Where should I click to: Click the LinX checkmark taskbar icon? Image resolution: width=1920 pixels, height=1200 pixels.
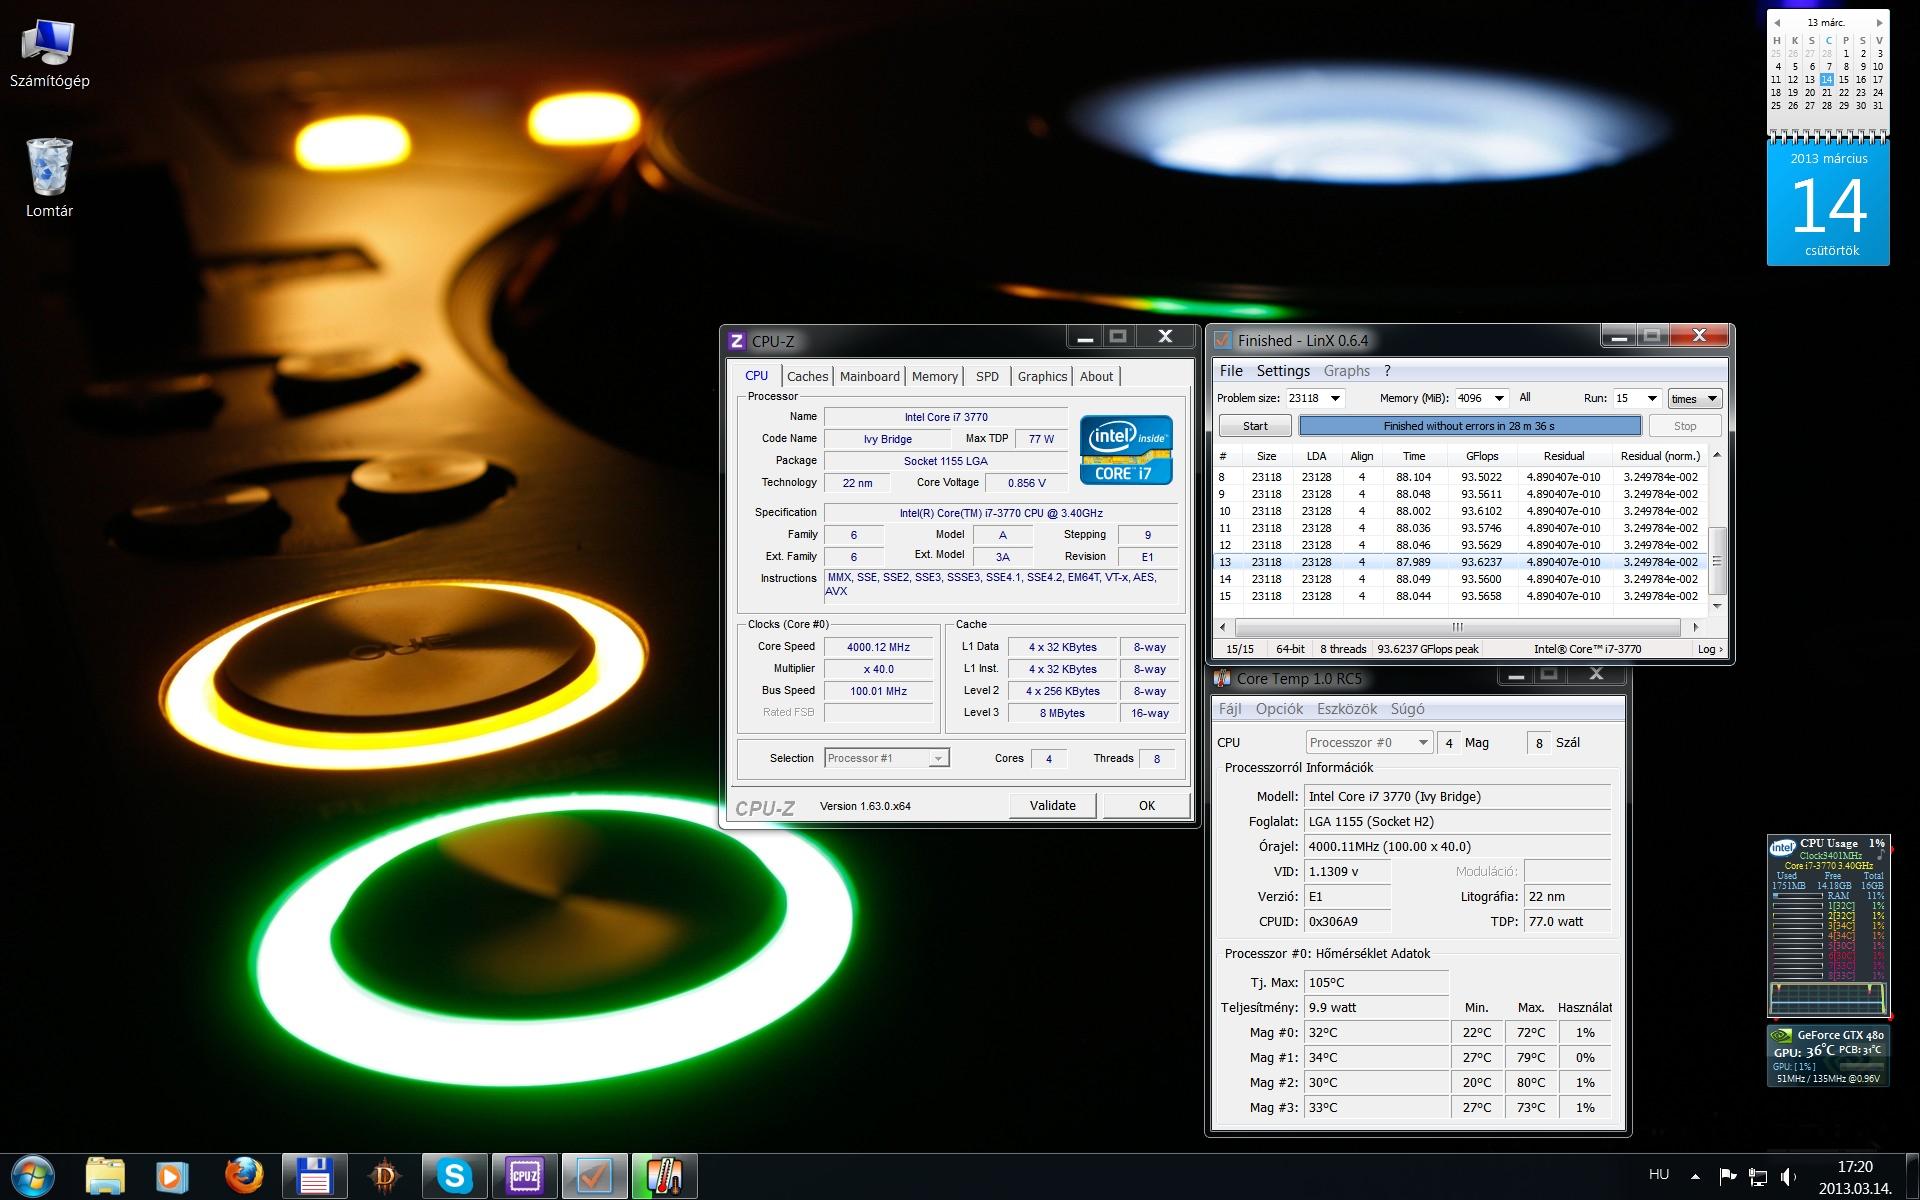[594, 1176]
